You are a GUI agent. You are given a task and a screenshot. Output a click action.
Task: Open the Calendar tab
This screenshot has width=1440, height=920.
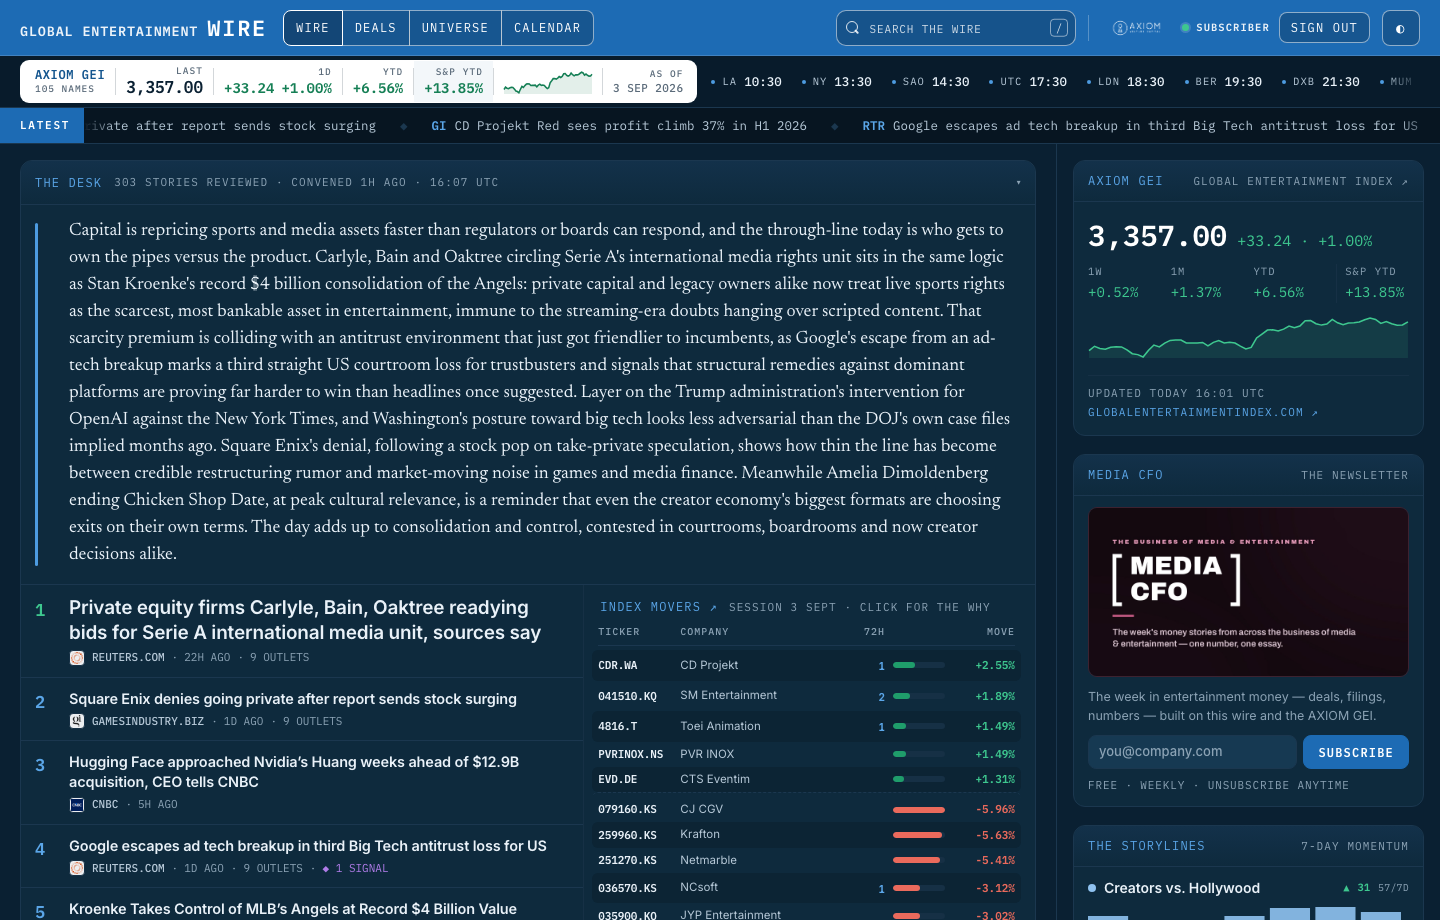[547, 28]
